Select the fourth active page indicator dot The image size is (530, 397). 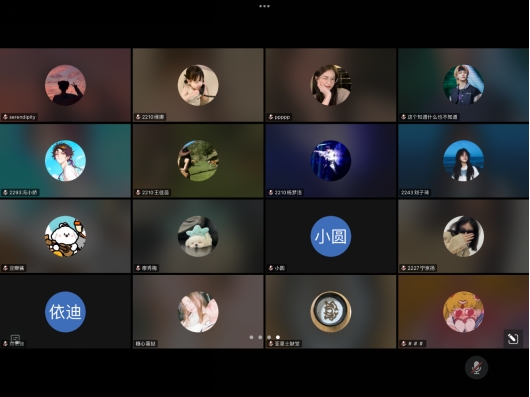[278, 337]
